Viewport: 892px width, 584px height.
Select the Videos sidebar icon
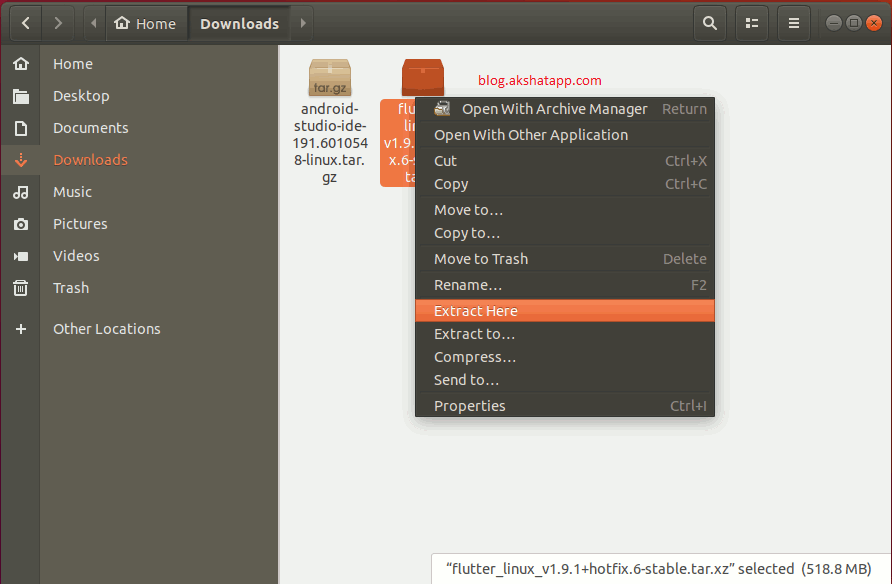coord(21,256)
